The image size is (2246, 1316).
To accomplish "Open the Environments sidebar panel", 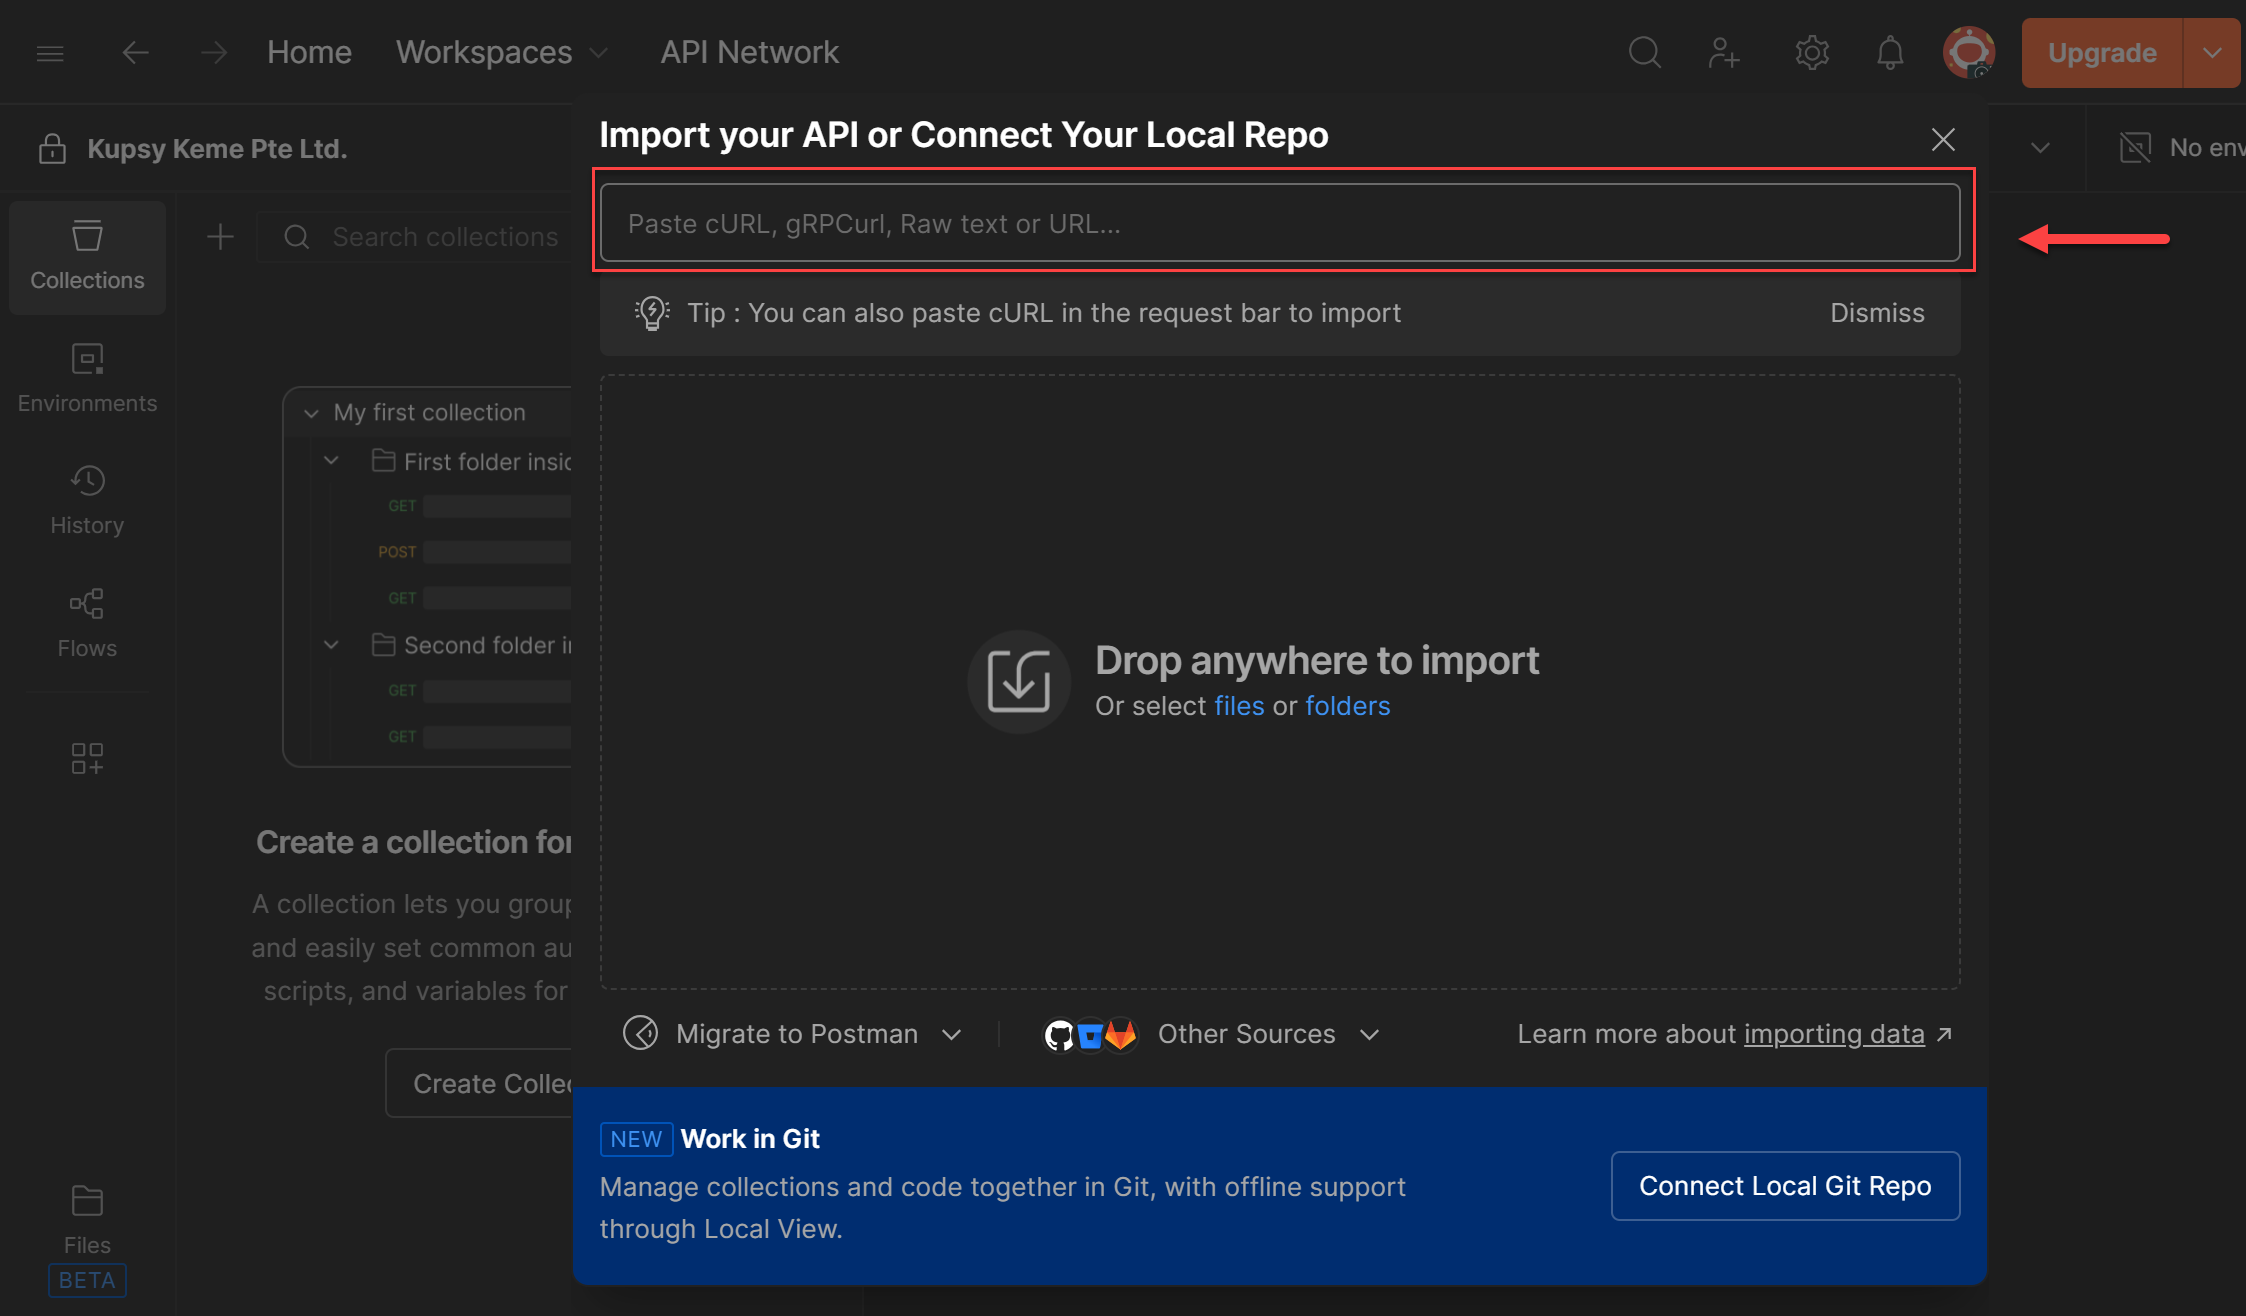I will pos(87,379).
